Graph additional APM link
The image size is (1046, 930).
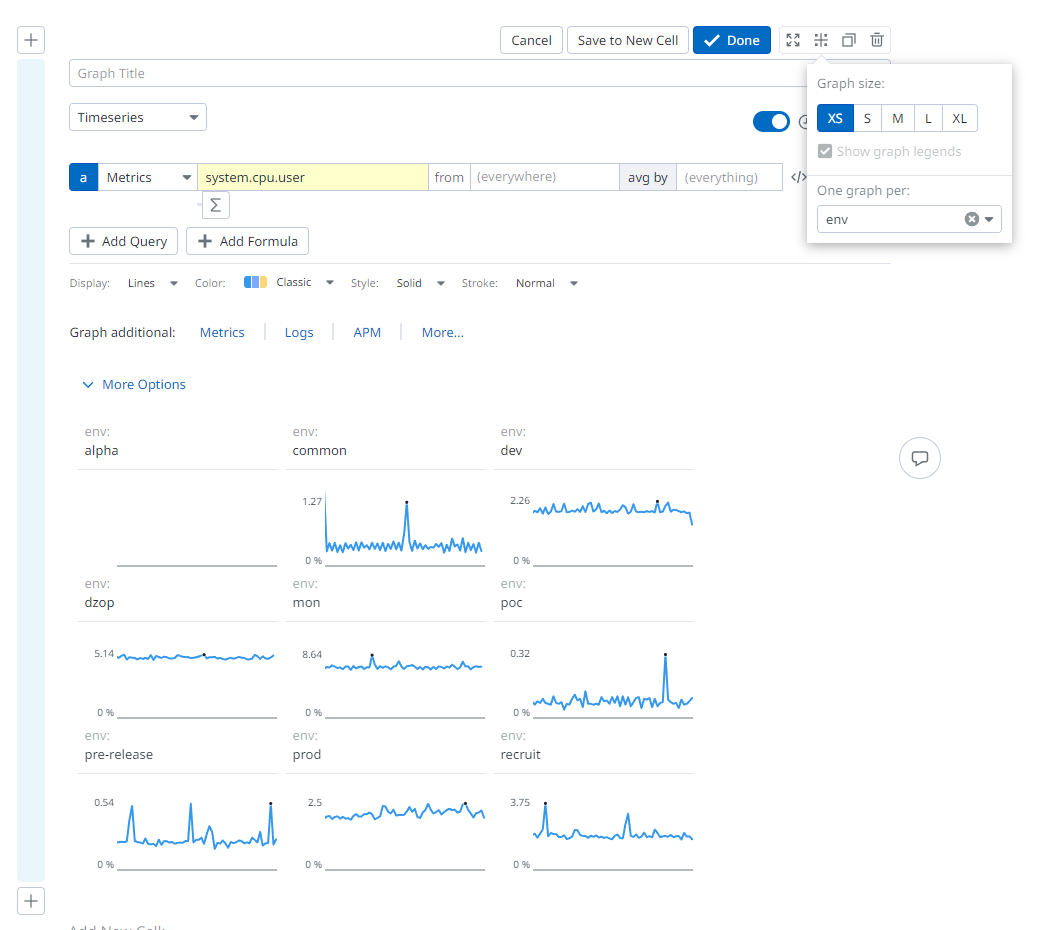point(367,332)
